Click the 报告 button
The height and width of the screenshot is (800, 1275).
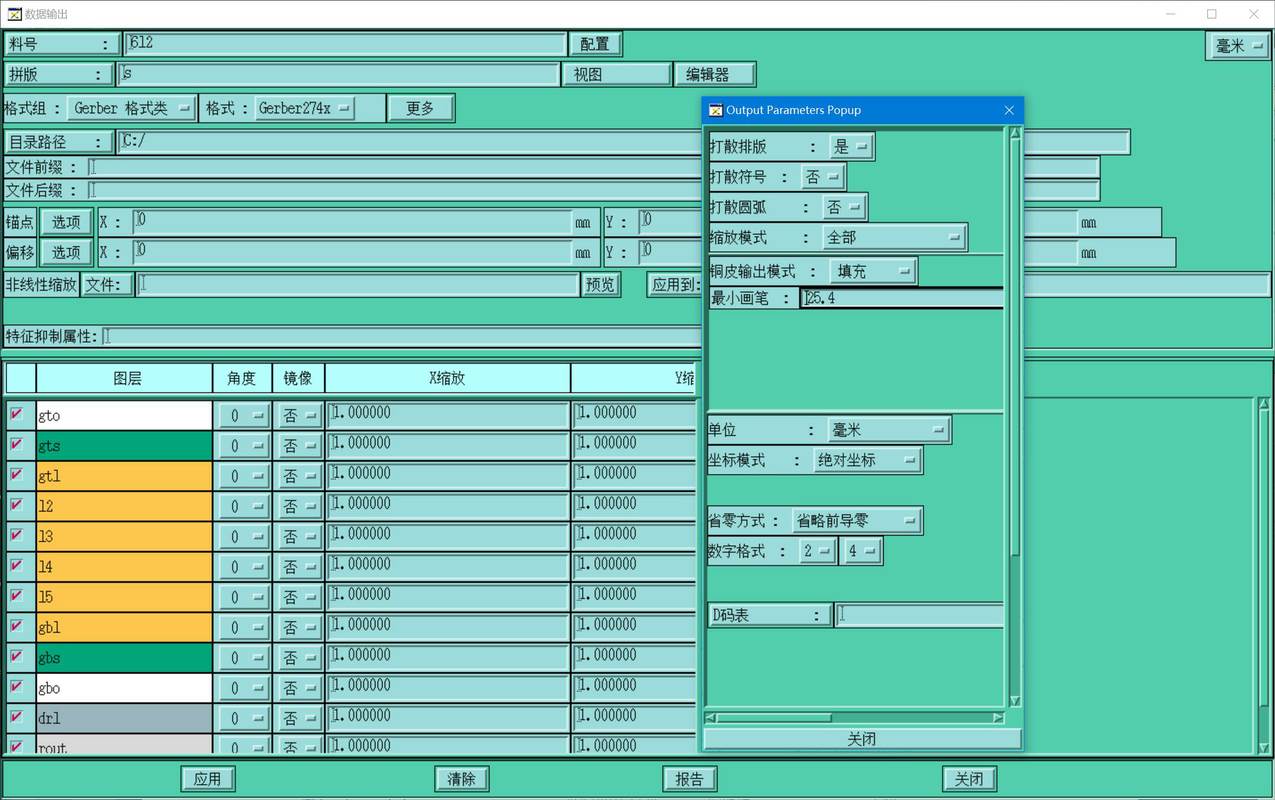(x=690, y=779)
